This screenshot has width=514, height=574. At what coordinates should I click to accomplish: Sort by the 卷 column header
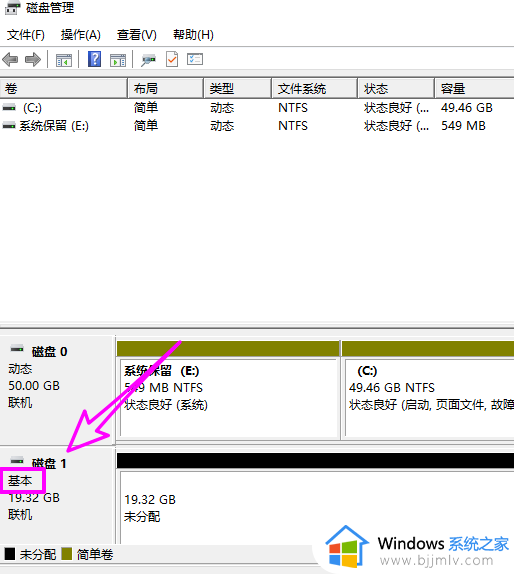tap(64, 88)
